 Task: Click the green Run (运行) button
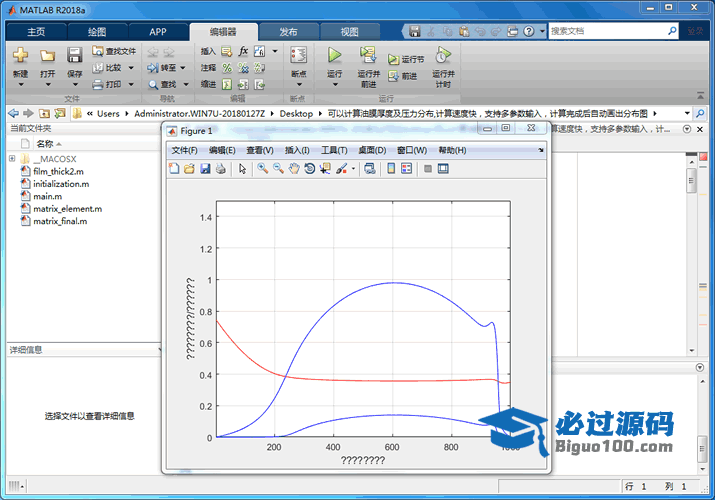[x=335, y=58]
